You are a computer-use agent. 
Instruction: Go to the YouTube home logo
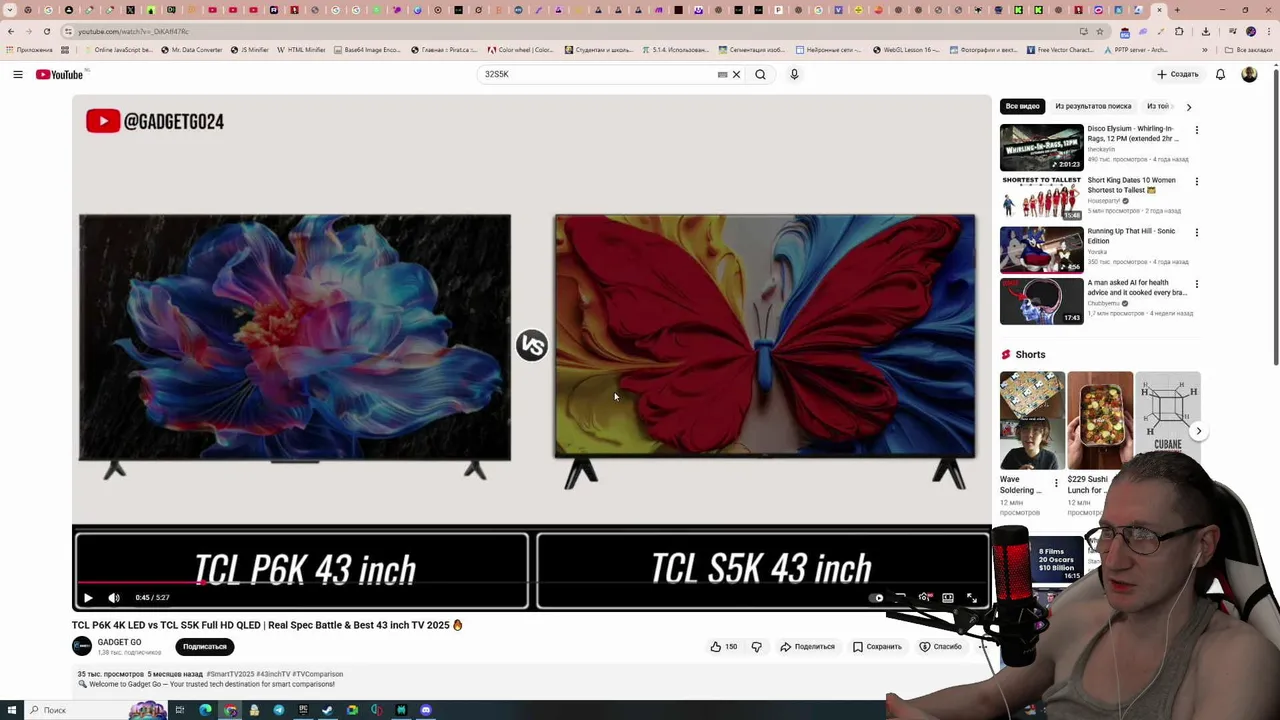pos(60,74)
